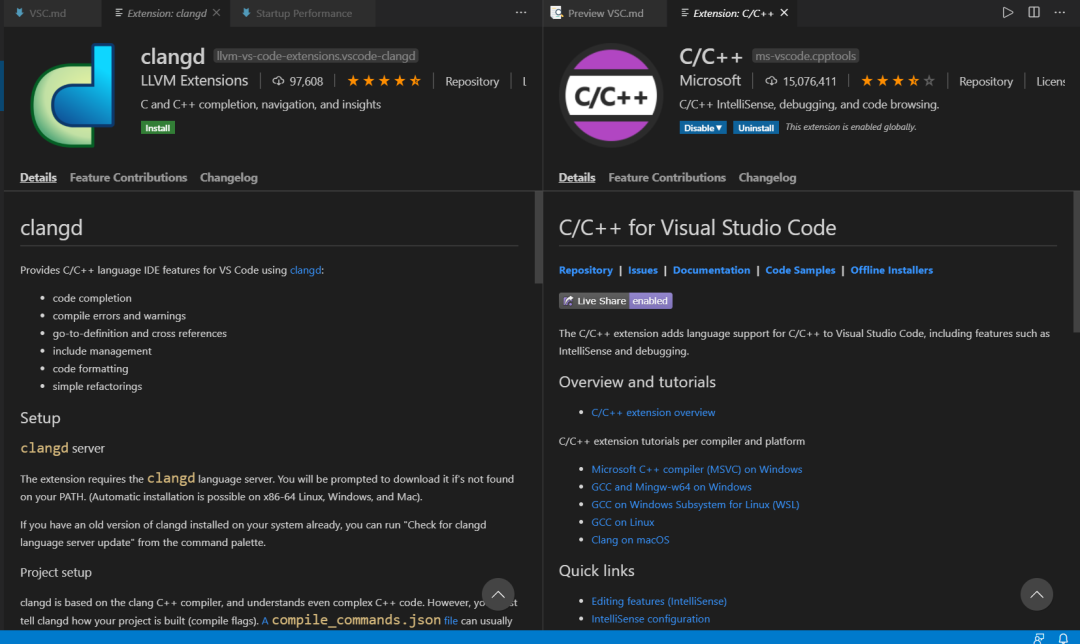1080x644 pixels.
Task: Open Microsoft C++ compiler (MSVC) on Windows link
Action: (696, 469)
